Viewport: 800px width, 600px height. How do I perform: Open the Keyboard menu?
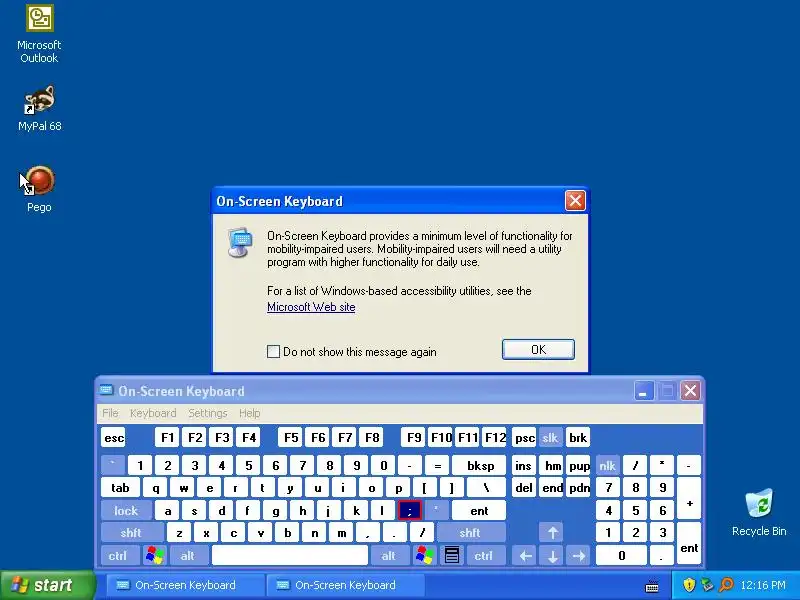coord(153,413)
